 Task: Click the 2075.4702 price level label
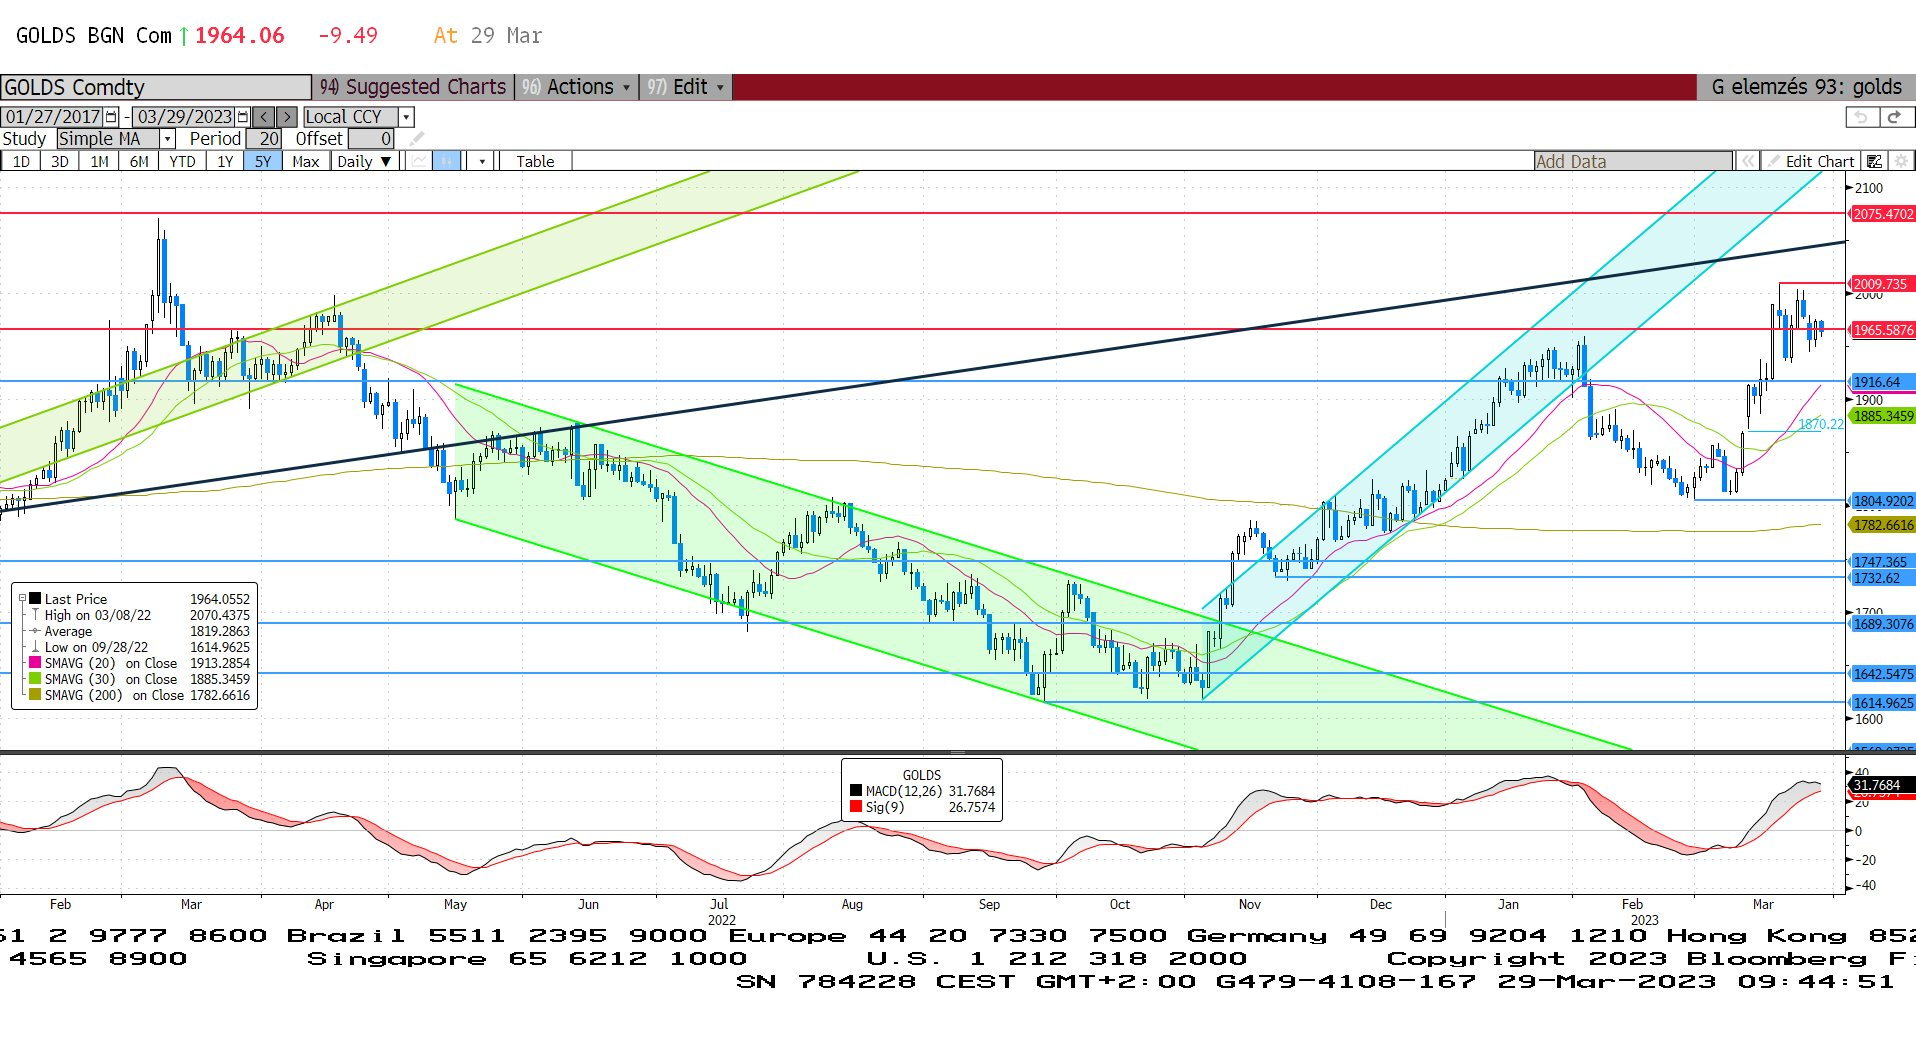(1882, 214)
